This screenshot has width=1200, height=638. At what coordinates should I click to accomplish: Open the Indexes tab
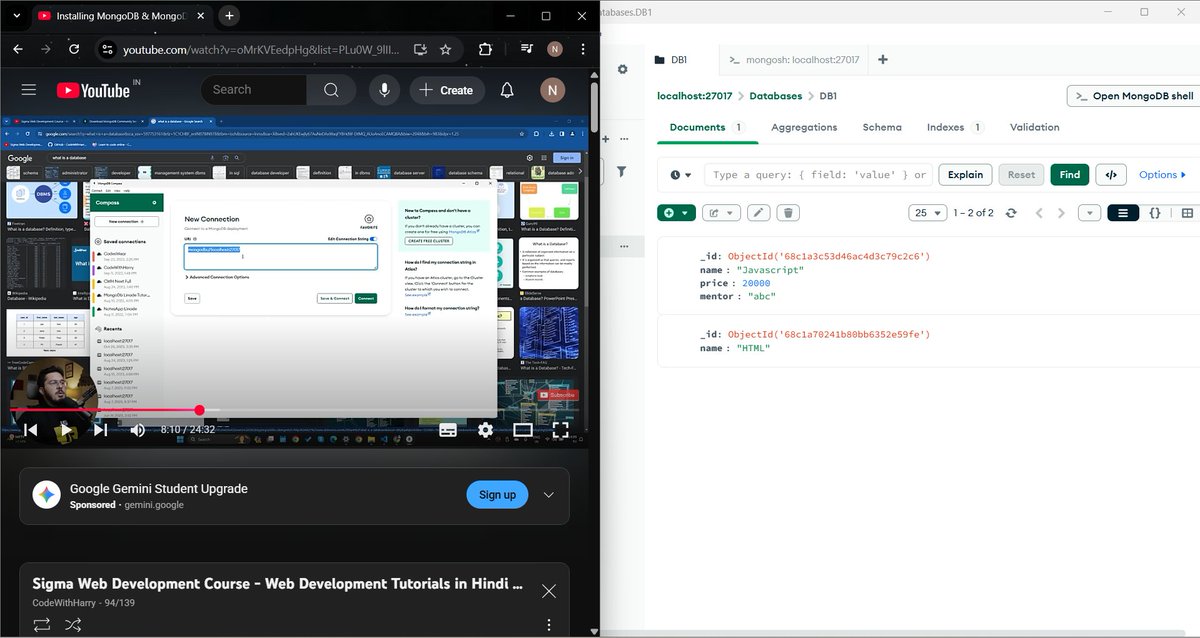pos(955,127)
